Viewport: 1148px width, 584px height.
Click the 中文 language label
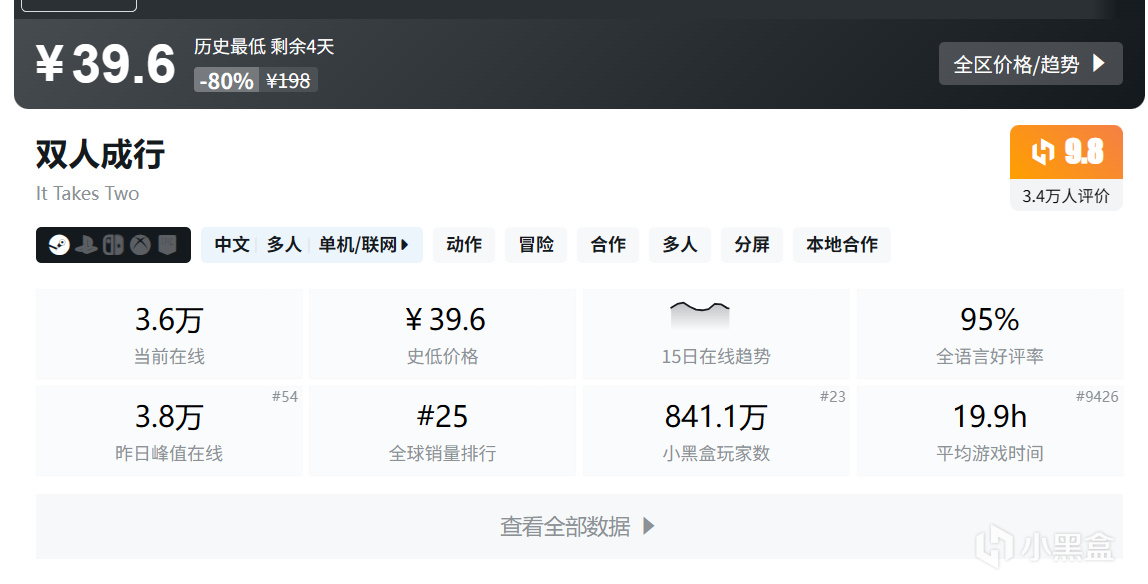[x=232, y=244]
